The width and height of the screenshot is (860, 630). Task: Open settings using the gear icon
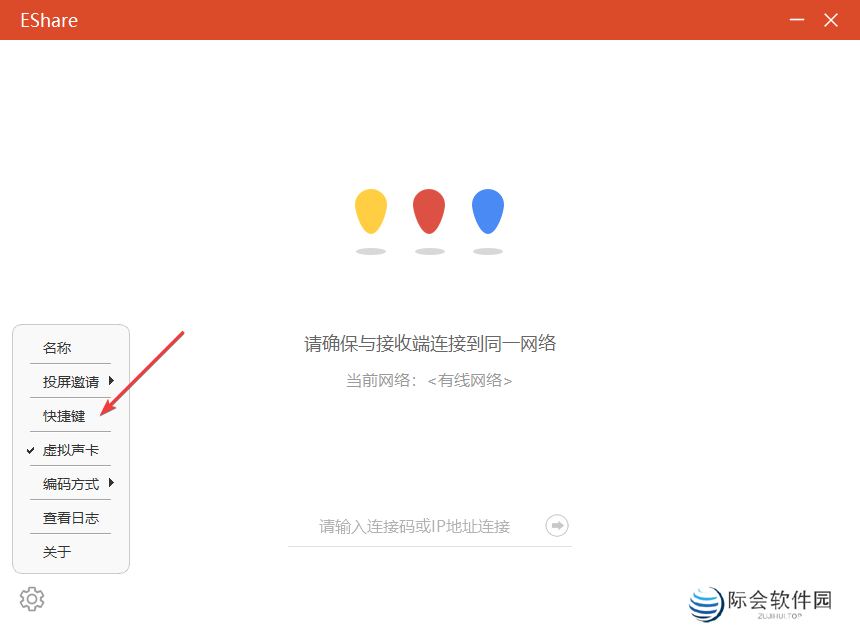[x=31, y=598]
